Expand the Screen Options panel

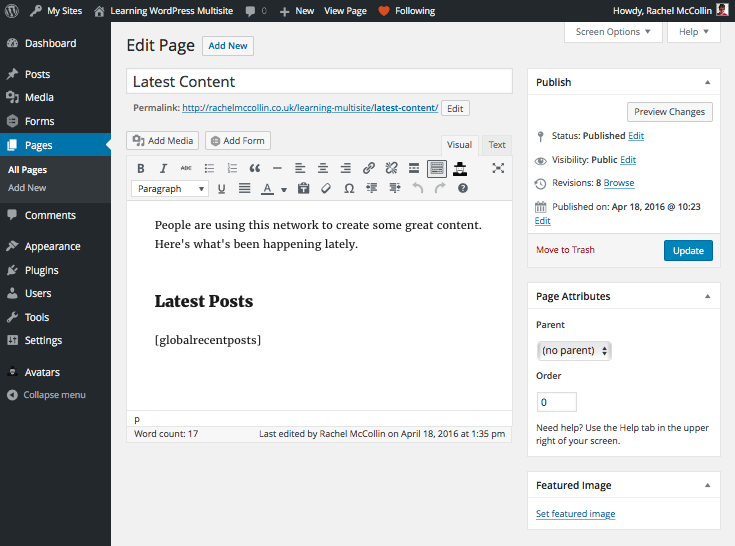click(613, 32)
